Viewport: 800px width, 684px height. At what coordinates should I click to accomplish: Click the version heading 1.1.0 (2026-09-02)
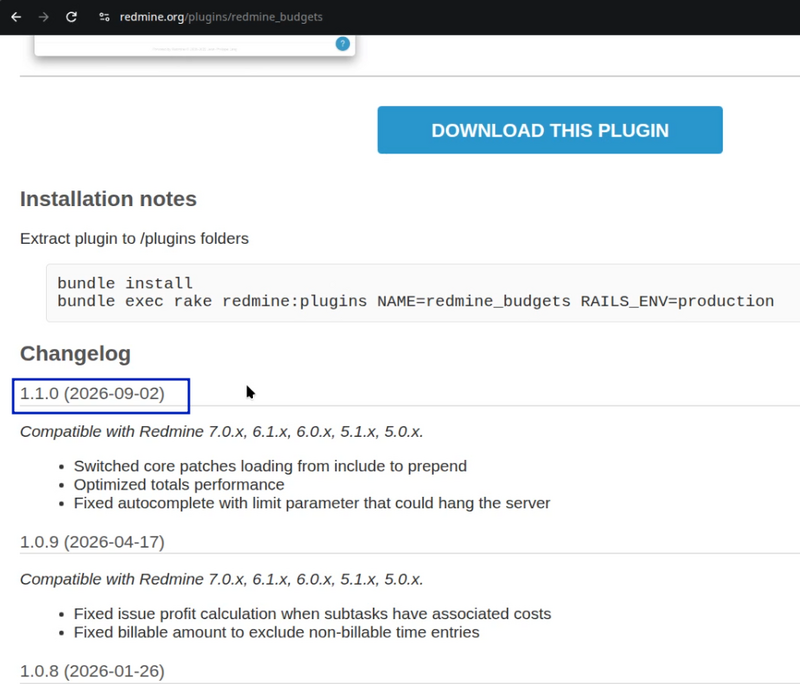[92, 394]
